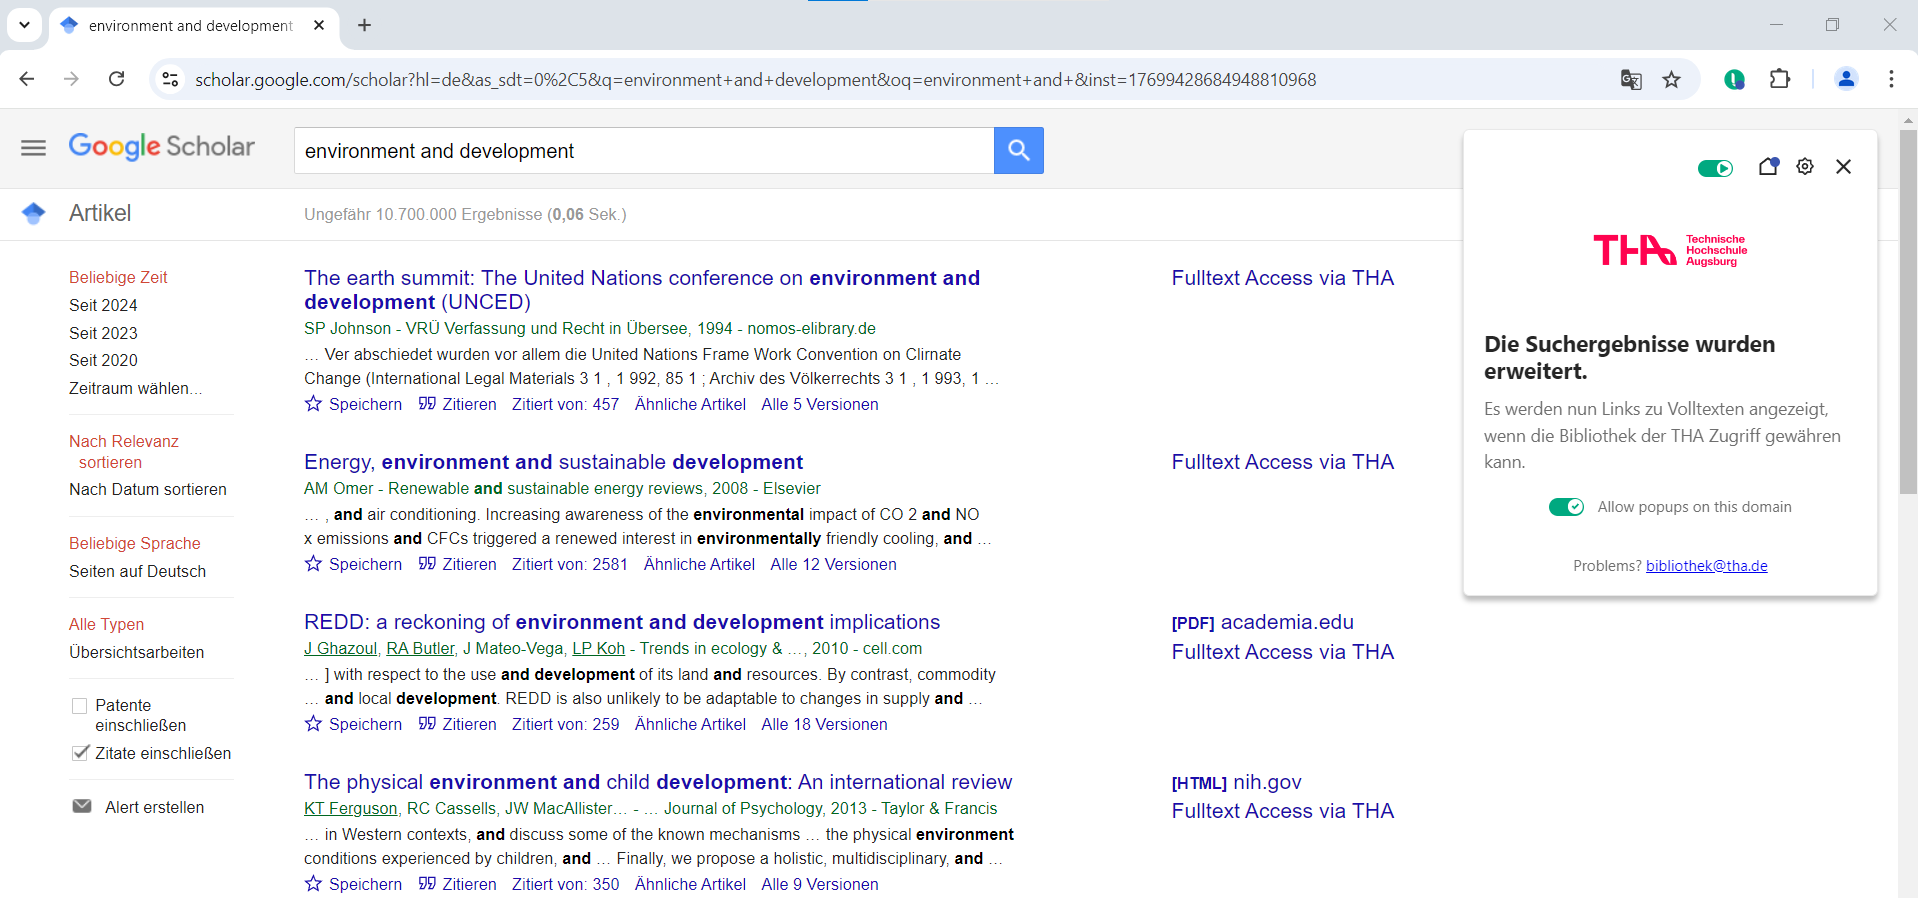Viewport: 1918px width, 898px height.
Task: Cite the earth summit article quote icon
Action: click(427, 404)
